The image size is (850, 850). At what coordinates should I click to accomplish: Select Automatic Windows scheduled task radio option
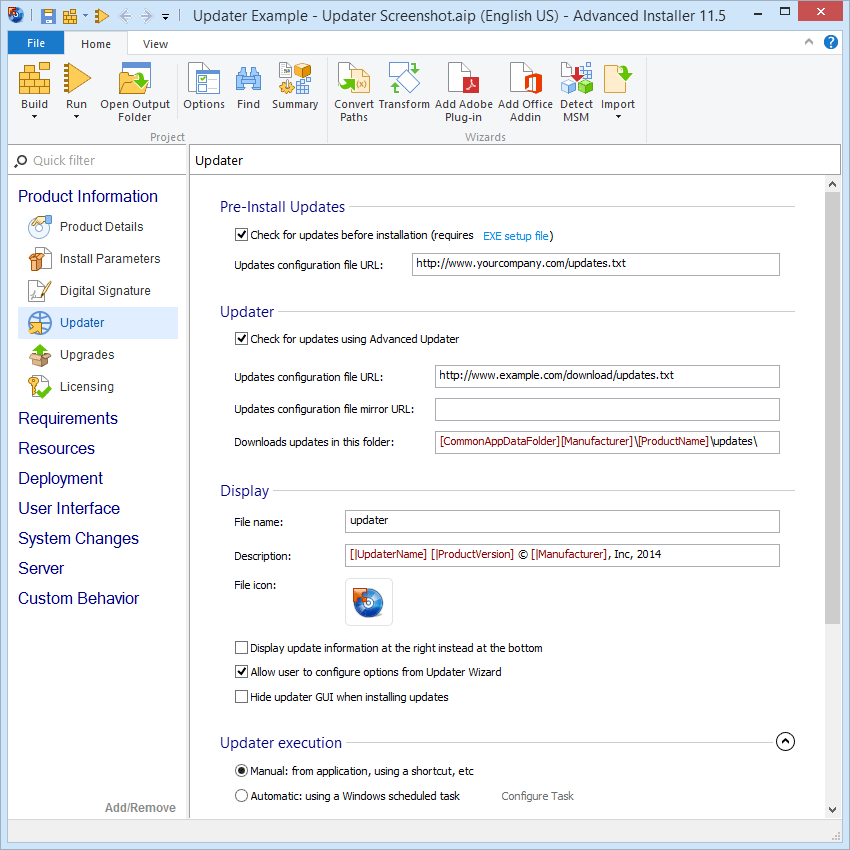tap(241, 796)
